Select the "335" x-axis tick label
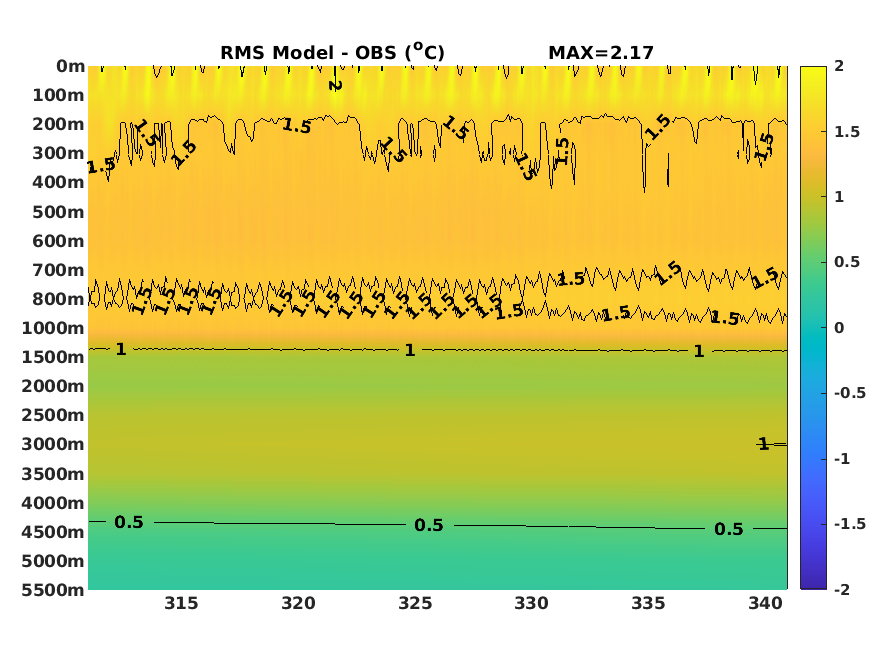875x656 pixels. pos(648,604)
